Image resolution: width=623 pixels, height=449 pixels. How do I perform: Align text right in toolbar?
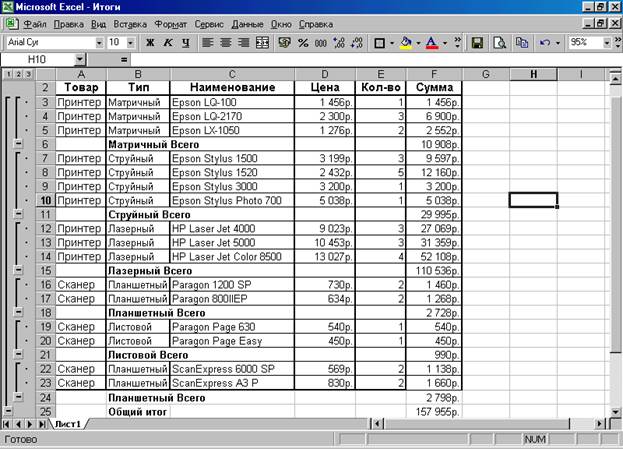point(243,43)
